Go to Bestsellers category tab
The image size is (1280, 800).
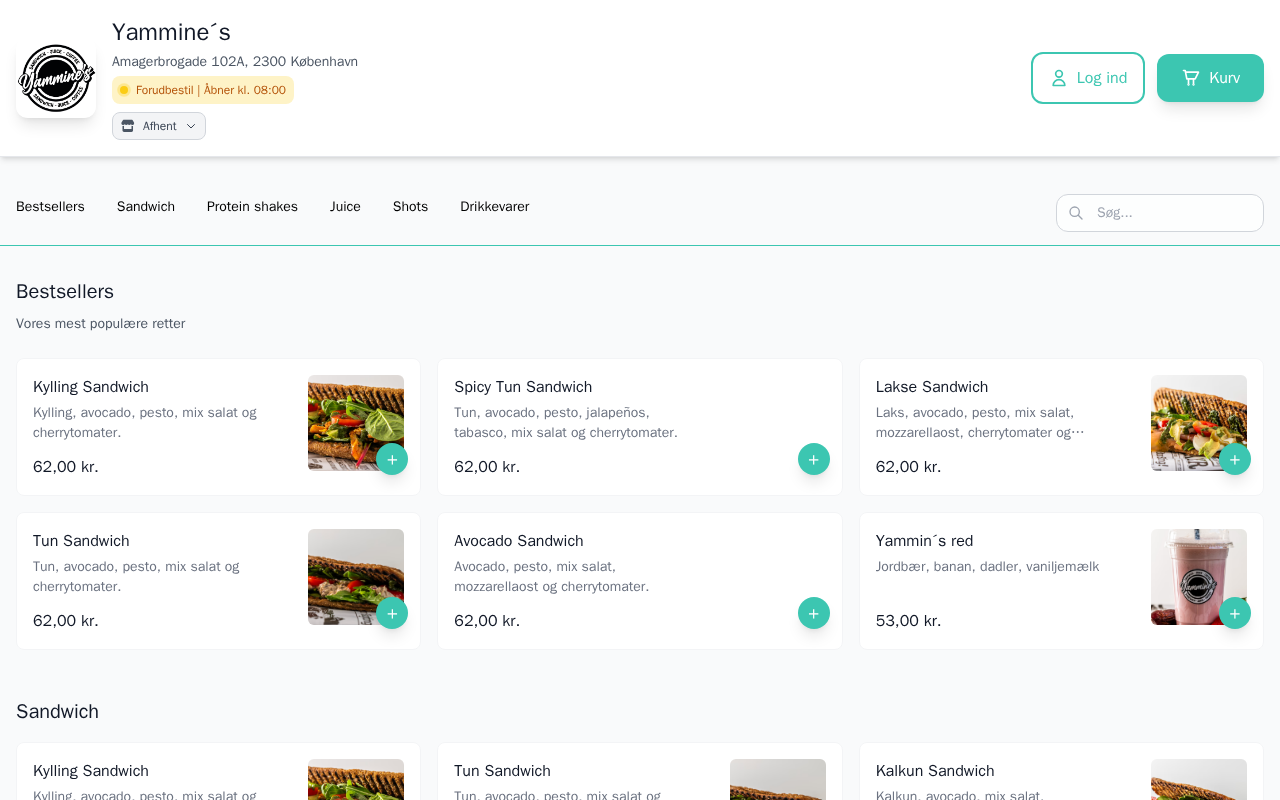[x=50, y=207]
